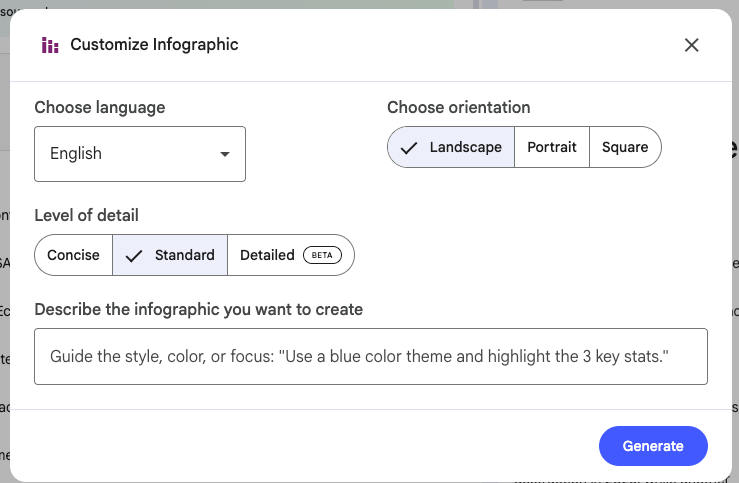
Task: Click the Choose orientation label
Action: 459,107
